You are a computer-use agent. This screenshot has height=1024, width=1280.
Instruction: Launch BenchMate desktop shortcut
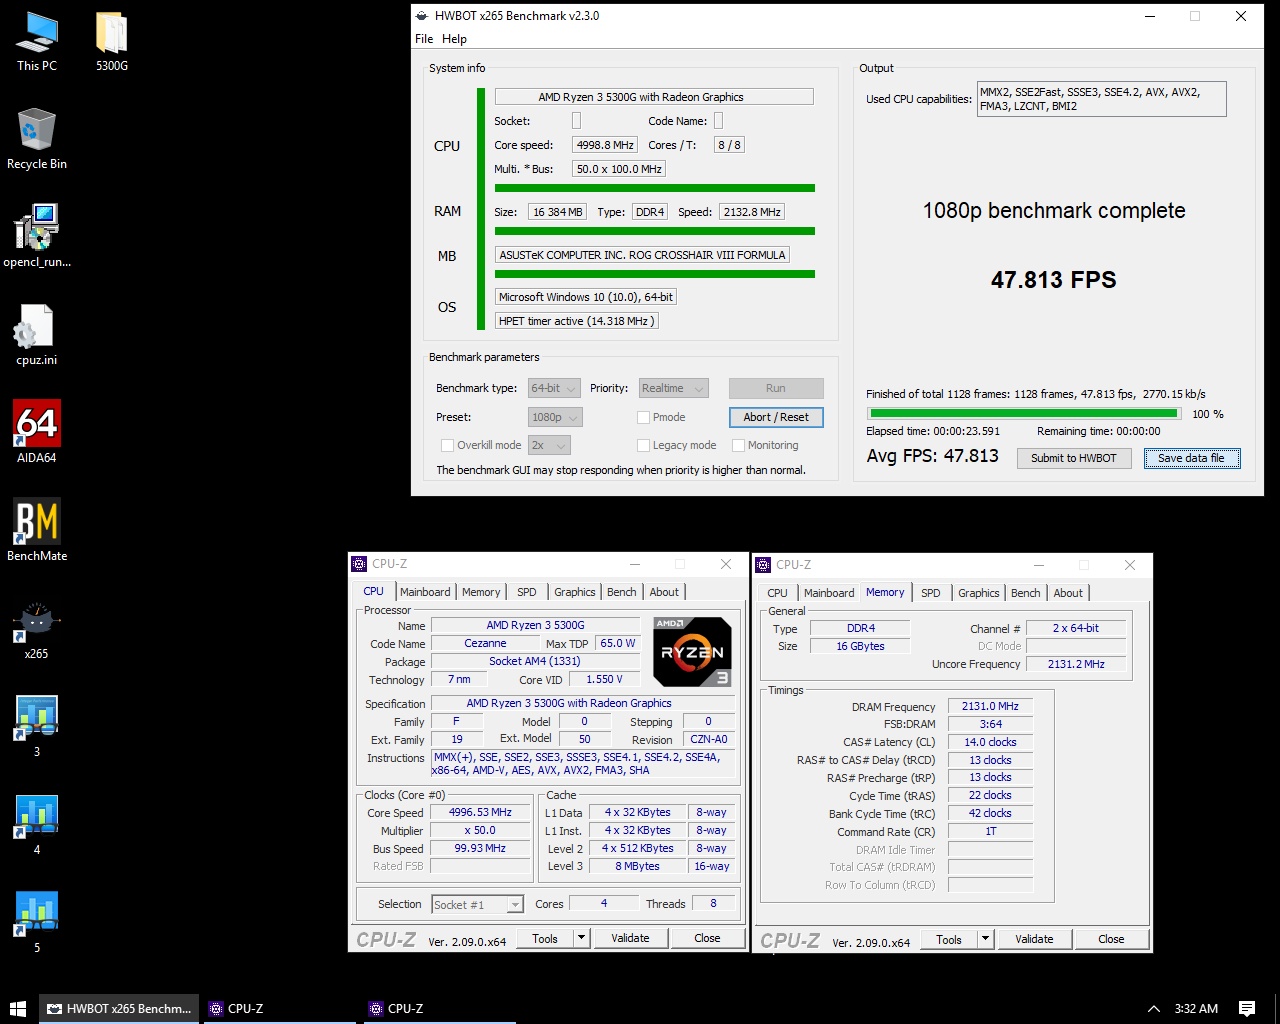[37, 532]
